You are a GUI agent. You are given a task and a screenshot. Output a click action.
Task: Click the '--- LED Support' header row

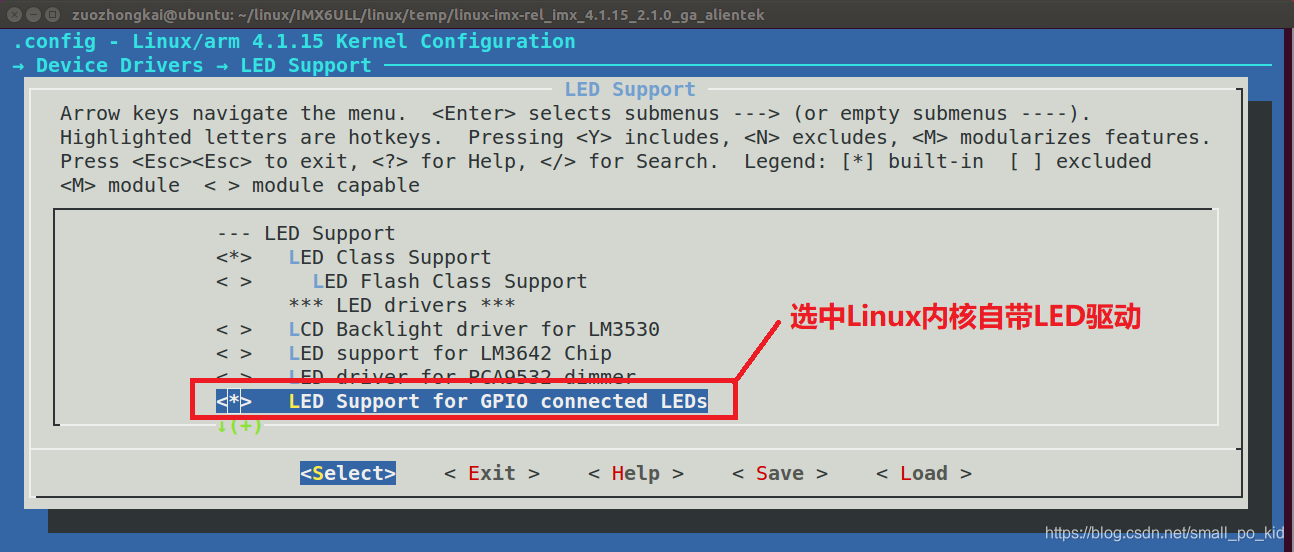pyautogui.click(x=305, y=233)
